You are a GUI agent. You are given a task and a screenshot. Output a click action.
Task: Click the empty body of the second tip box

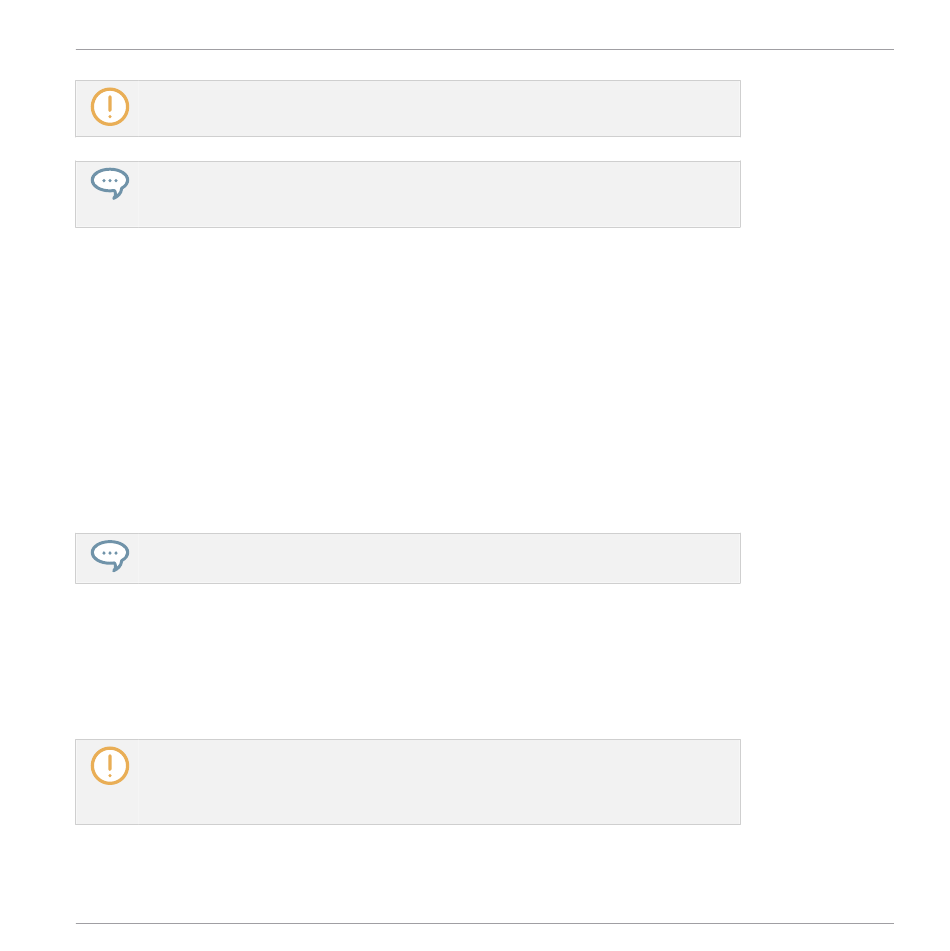(x=438, y=195)
